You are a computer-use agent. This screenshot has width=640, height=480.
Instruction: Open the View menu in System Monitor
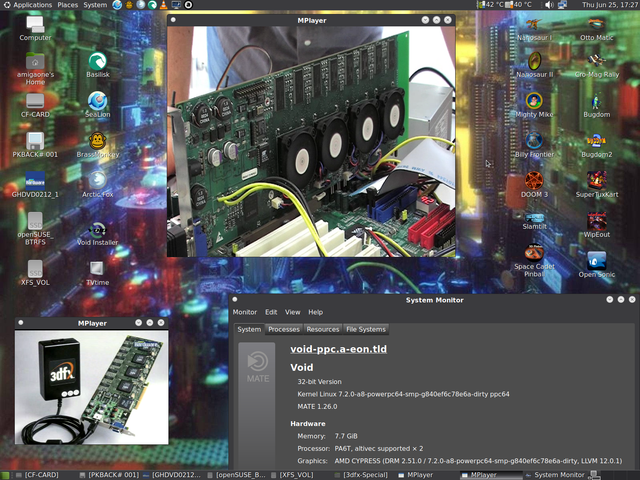pos(292,312)
